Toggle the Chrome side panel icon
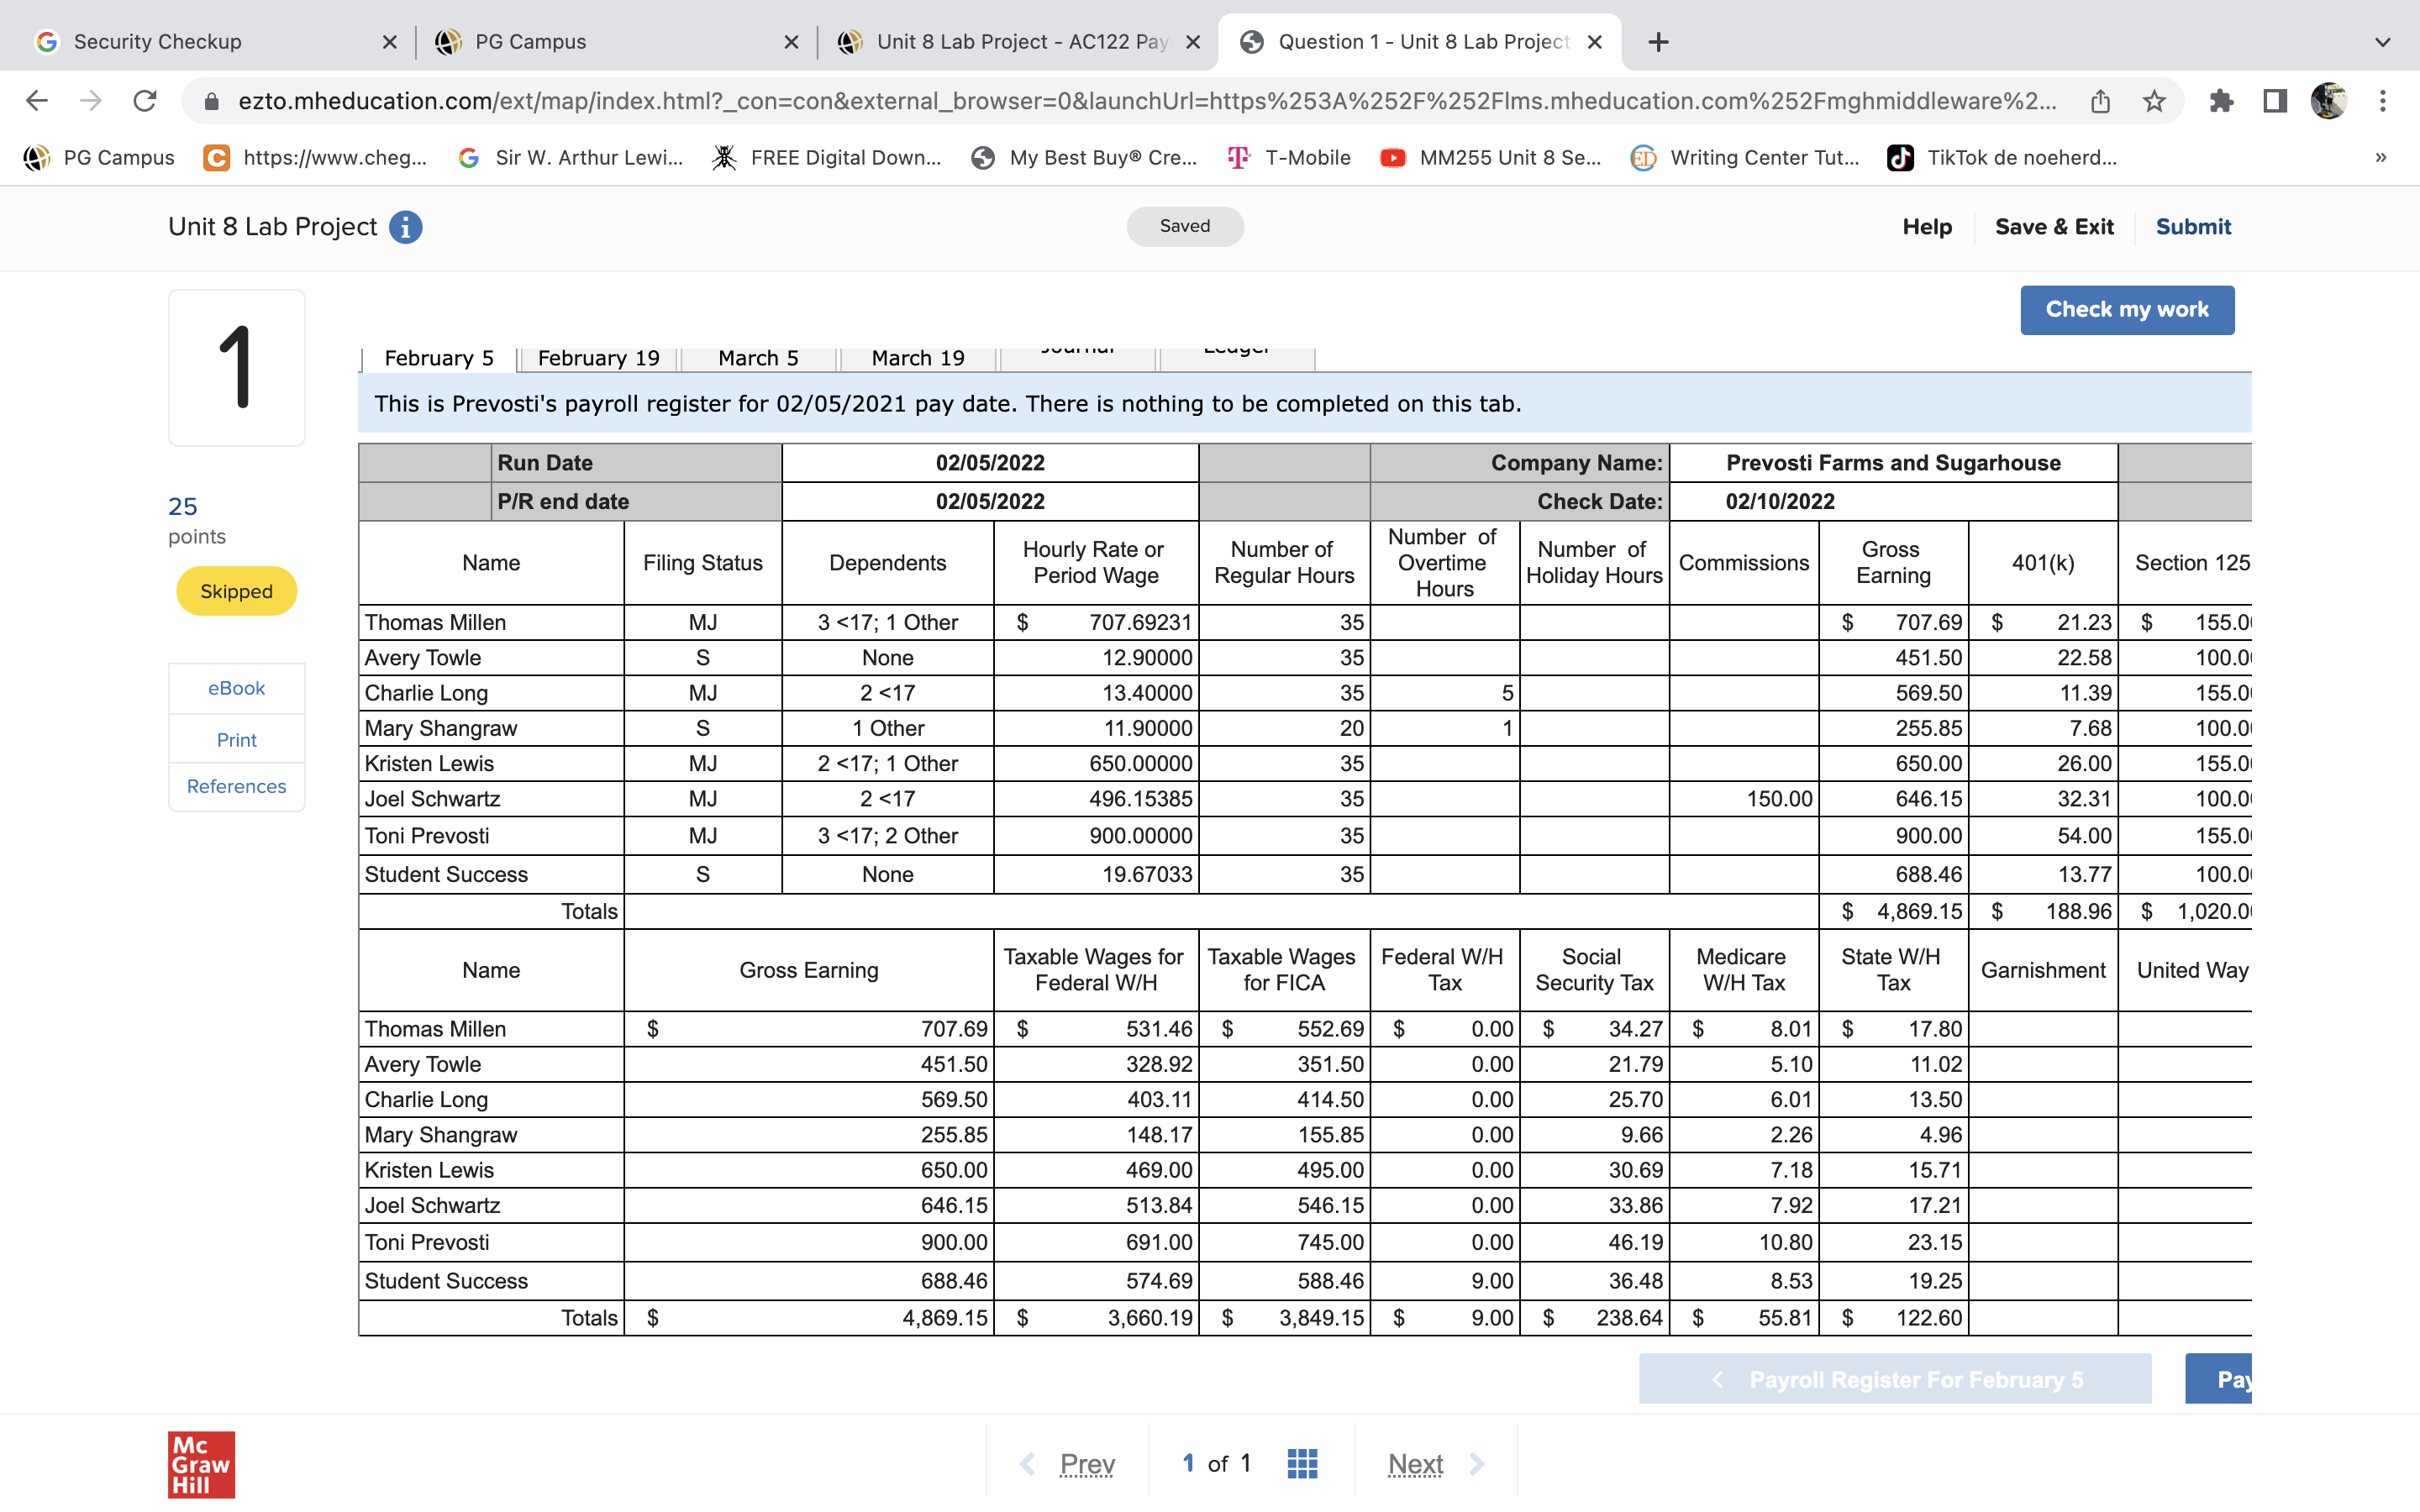The height and width of the screenshot is (1512, 2420). 2275,101
